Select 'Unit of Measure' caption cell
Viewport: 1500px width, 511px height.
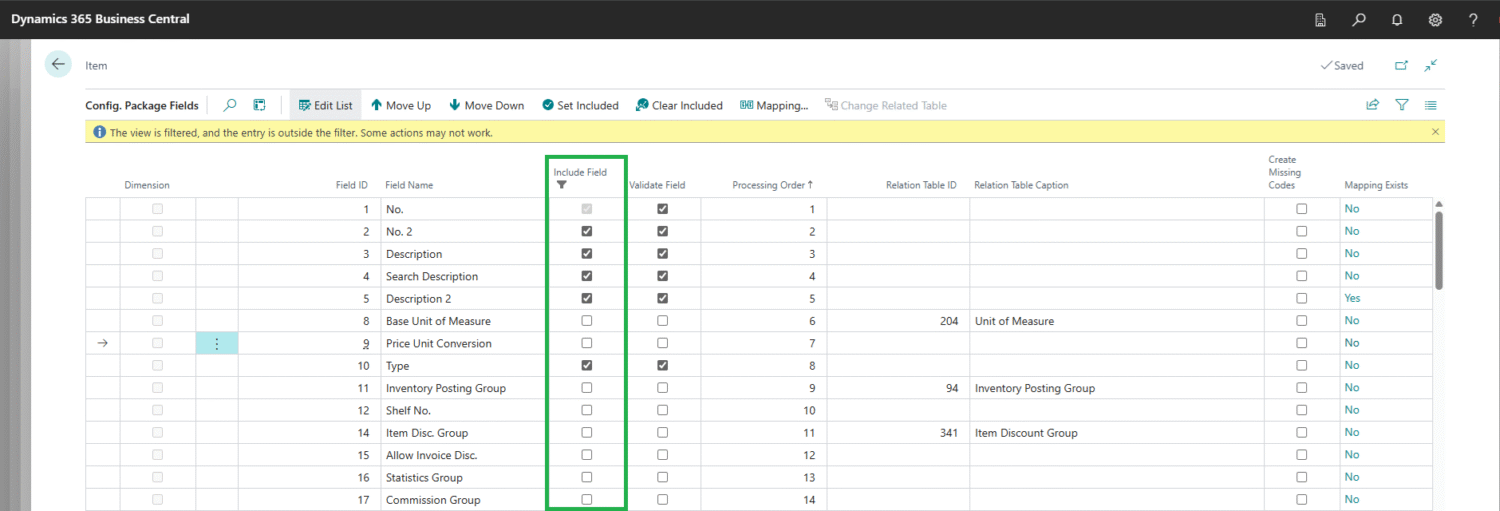pos(1116,321)
